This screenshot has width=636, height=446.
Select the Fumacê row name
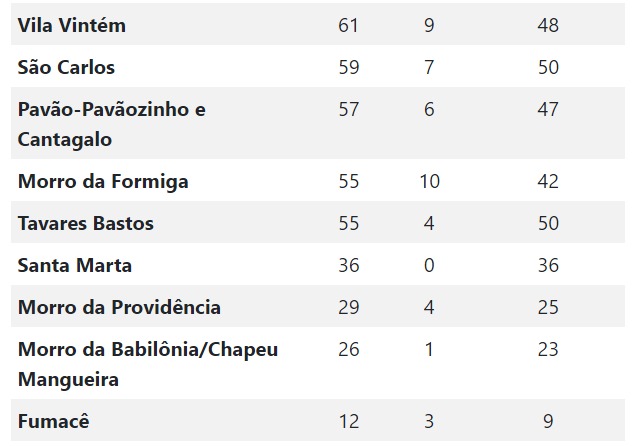[54, 421]
